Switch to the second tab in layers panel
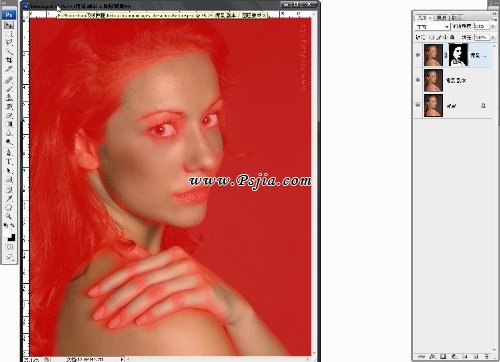This screenshot has width=500, height=362. [x=441, y=17]
